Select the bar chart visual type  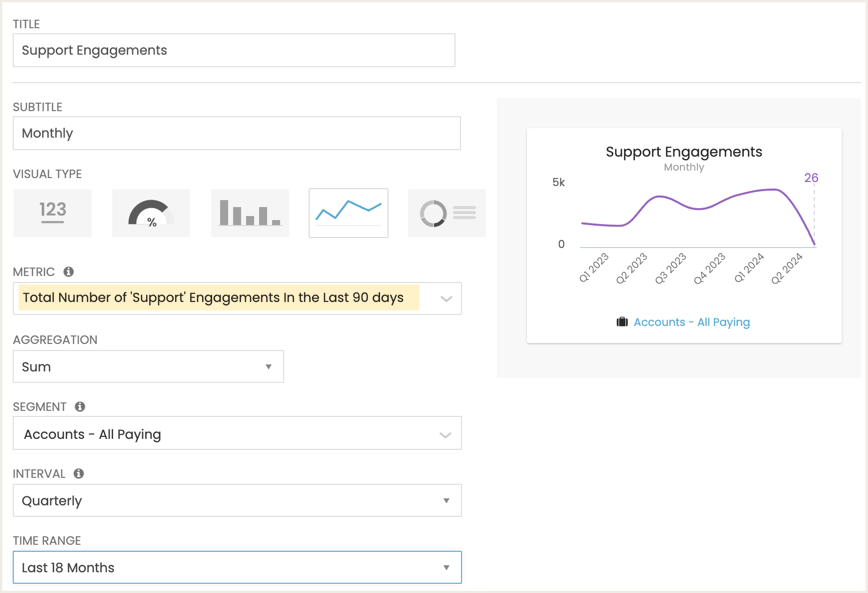tap(250, 213)
